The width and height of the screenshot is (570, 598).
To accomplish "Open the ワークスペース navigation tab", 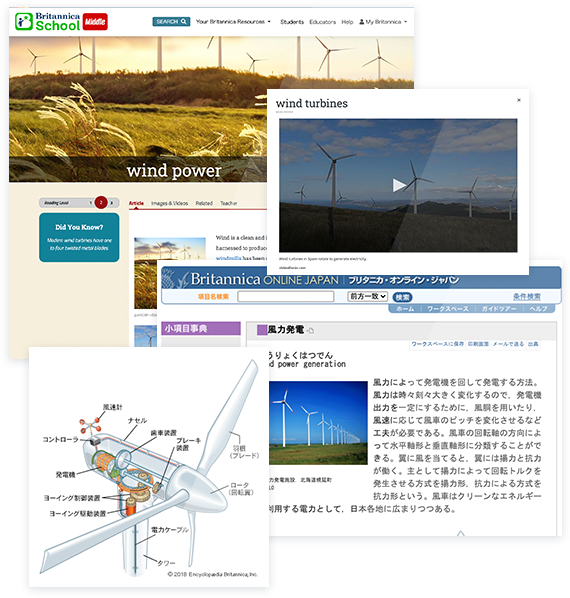I will (448, 309).
